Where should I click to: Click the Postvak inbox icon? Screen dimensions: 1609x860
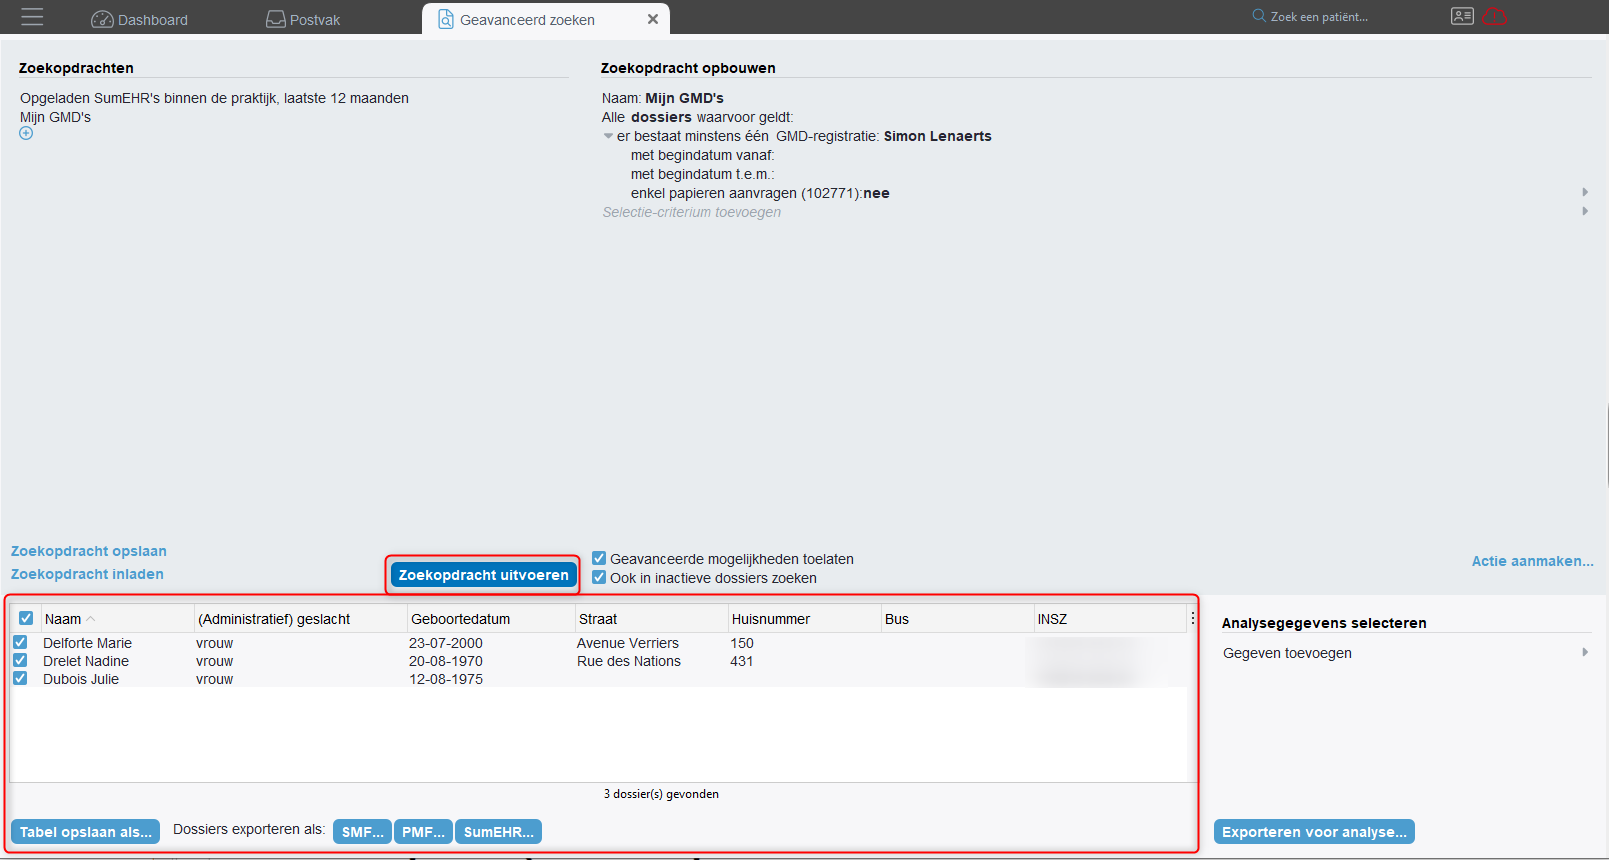pos(275,19)
